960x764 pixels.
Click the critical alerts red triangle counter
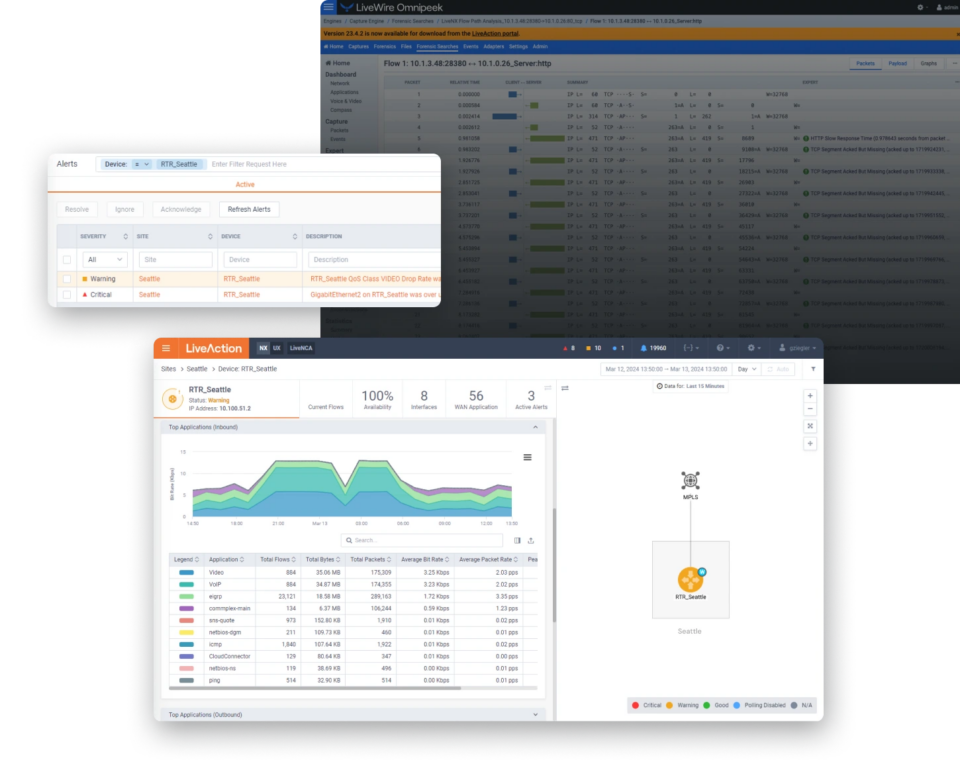[569, 348]
